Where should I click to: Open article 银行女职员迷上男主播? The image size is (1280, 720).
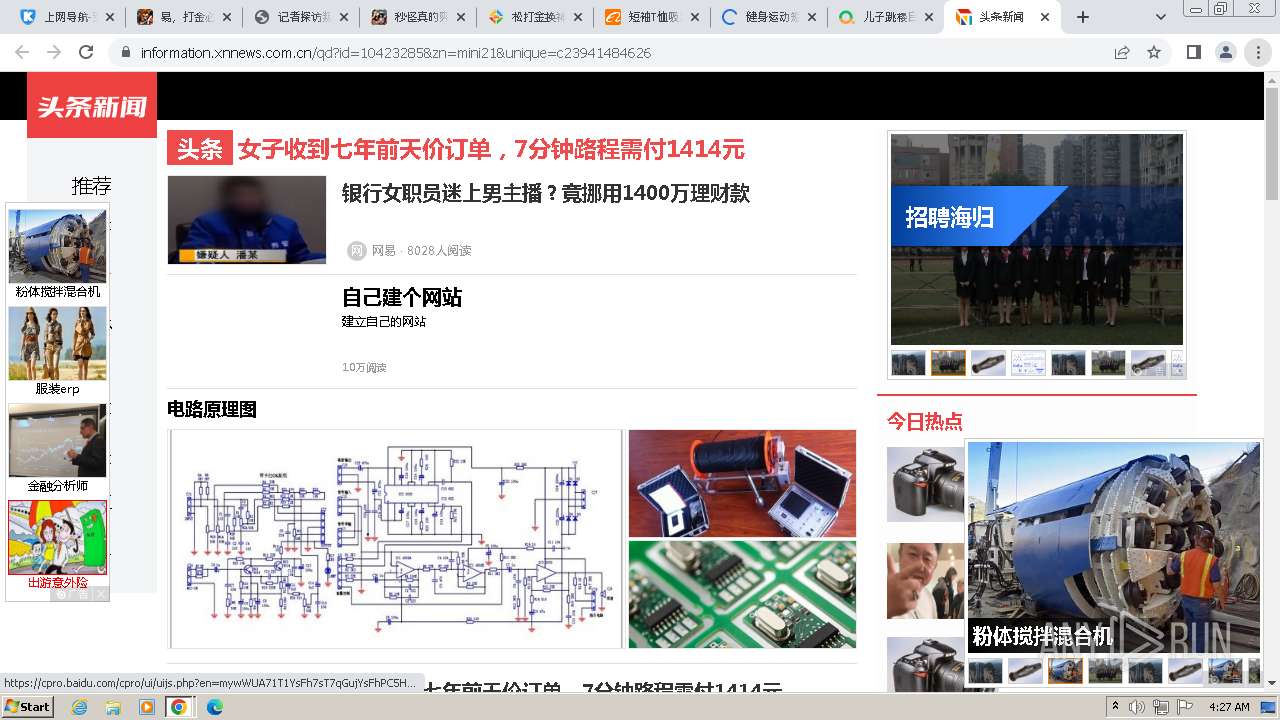[546, 194]
